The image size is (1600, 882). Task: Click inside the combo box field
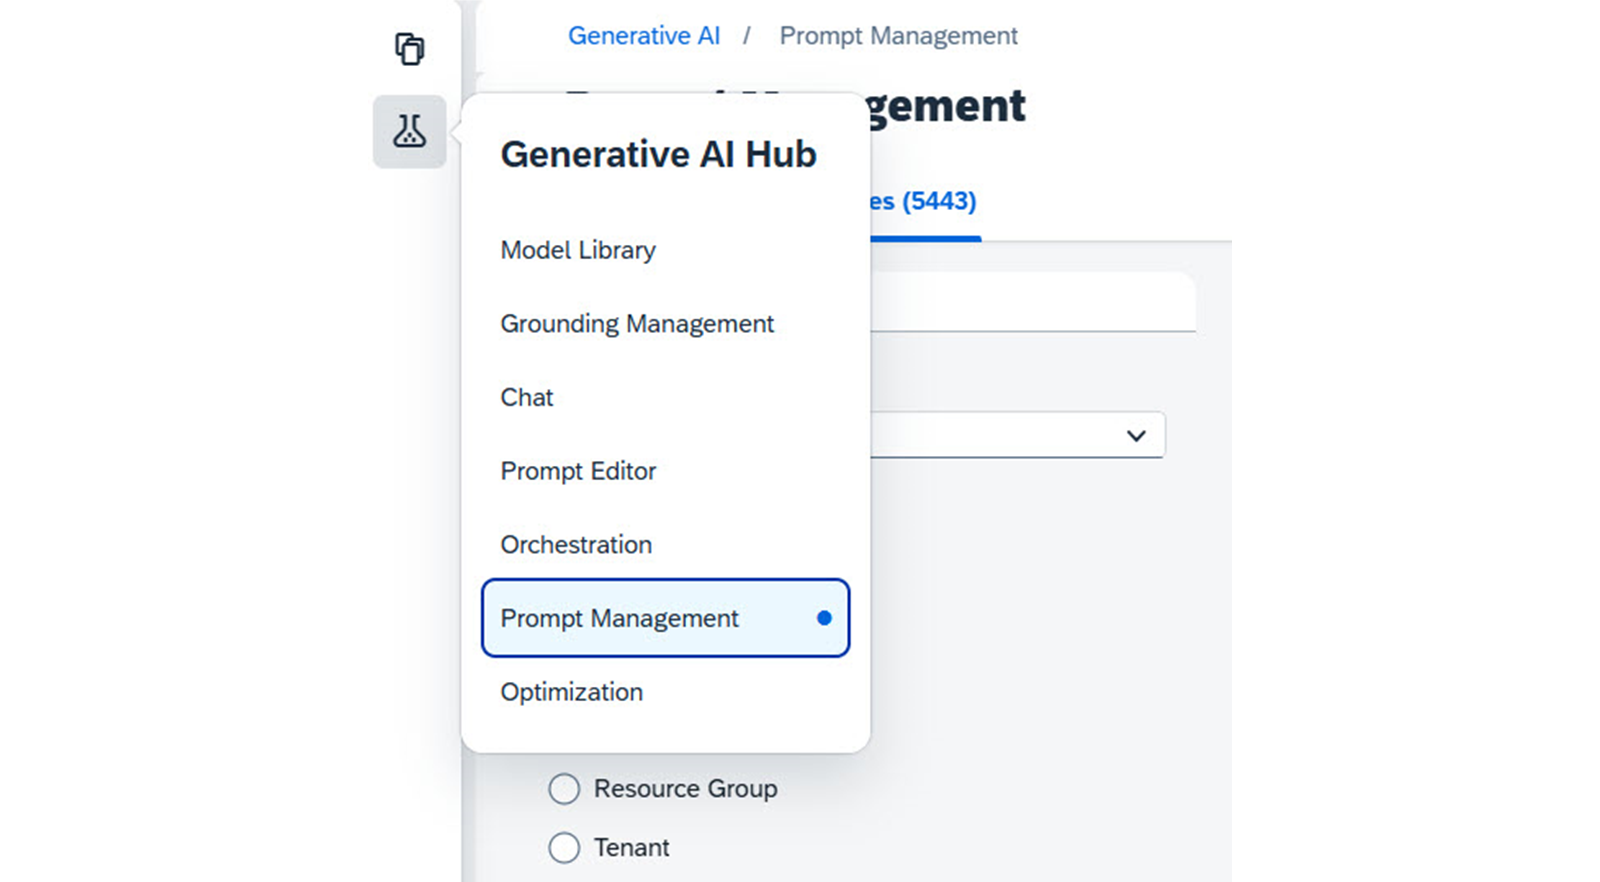pos(1016,435)
